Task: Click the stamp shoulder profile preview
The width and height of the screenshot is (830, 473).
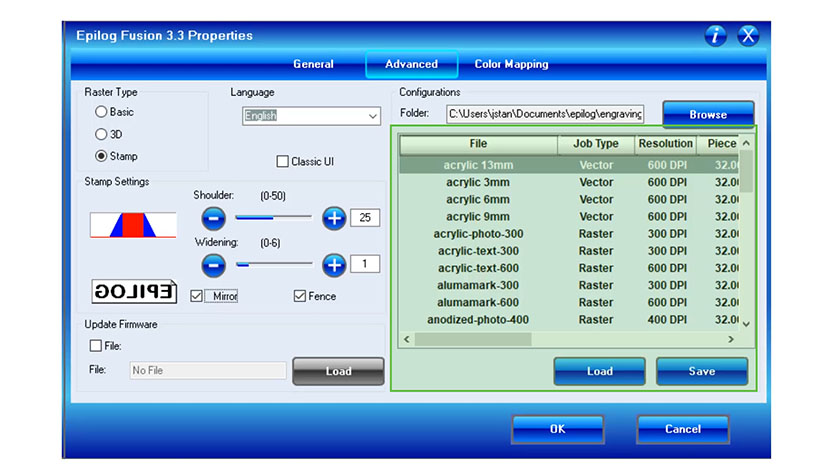Action: click(133, 224)
